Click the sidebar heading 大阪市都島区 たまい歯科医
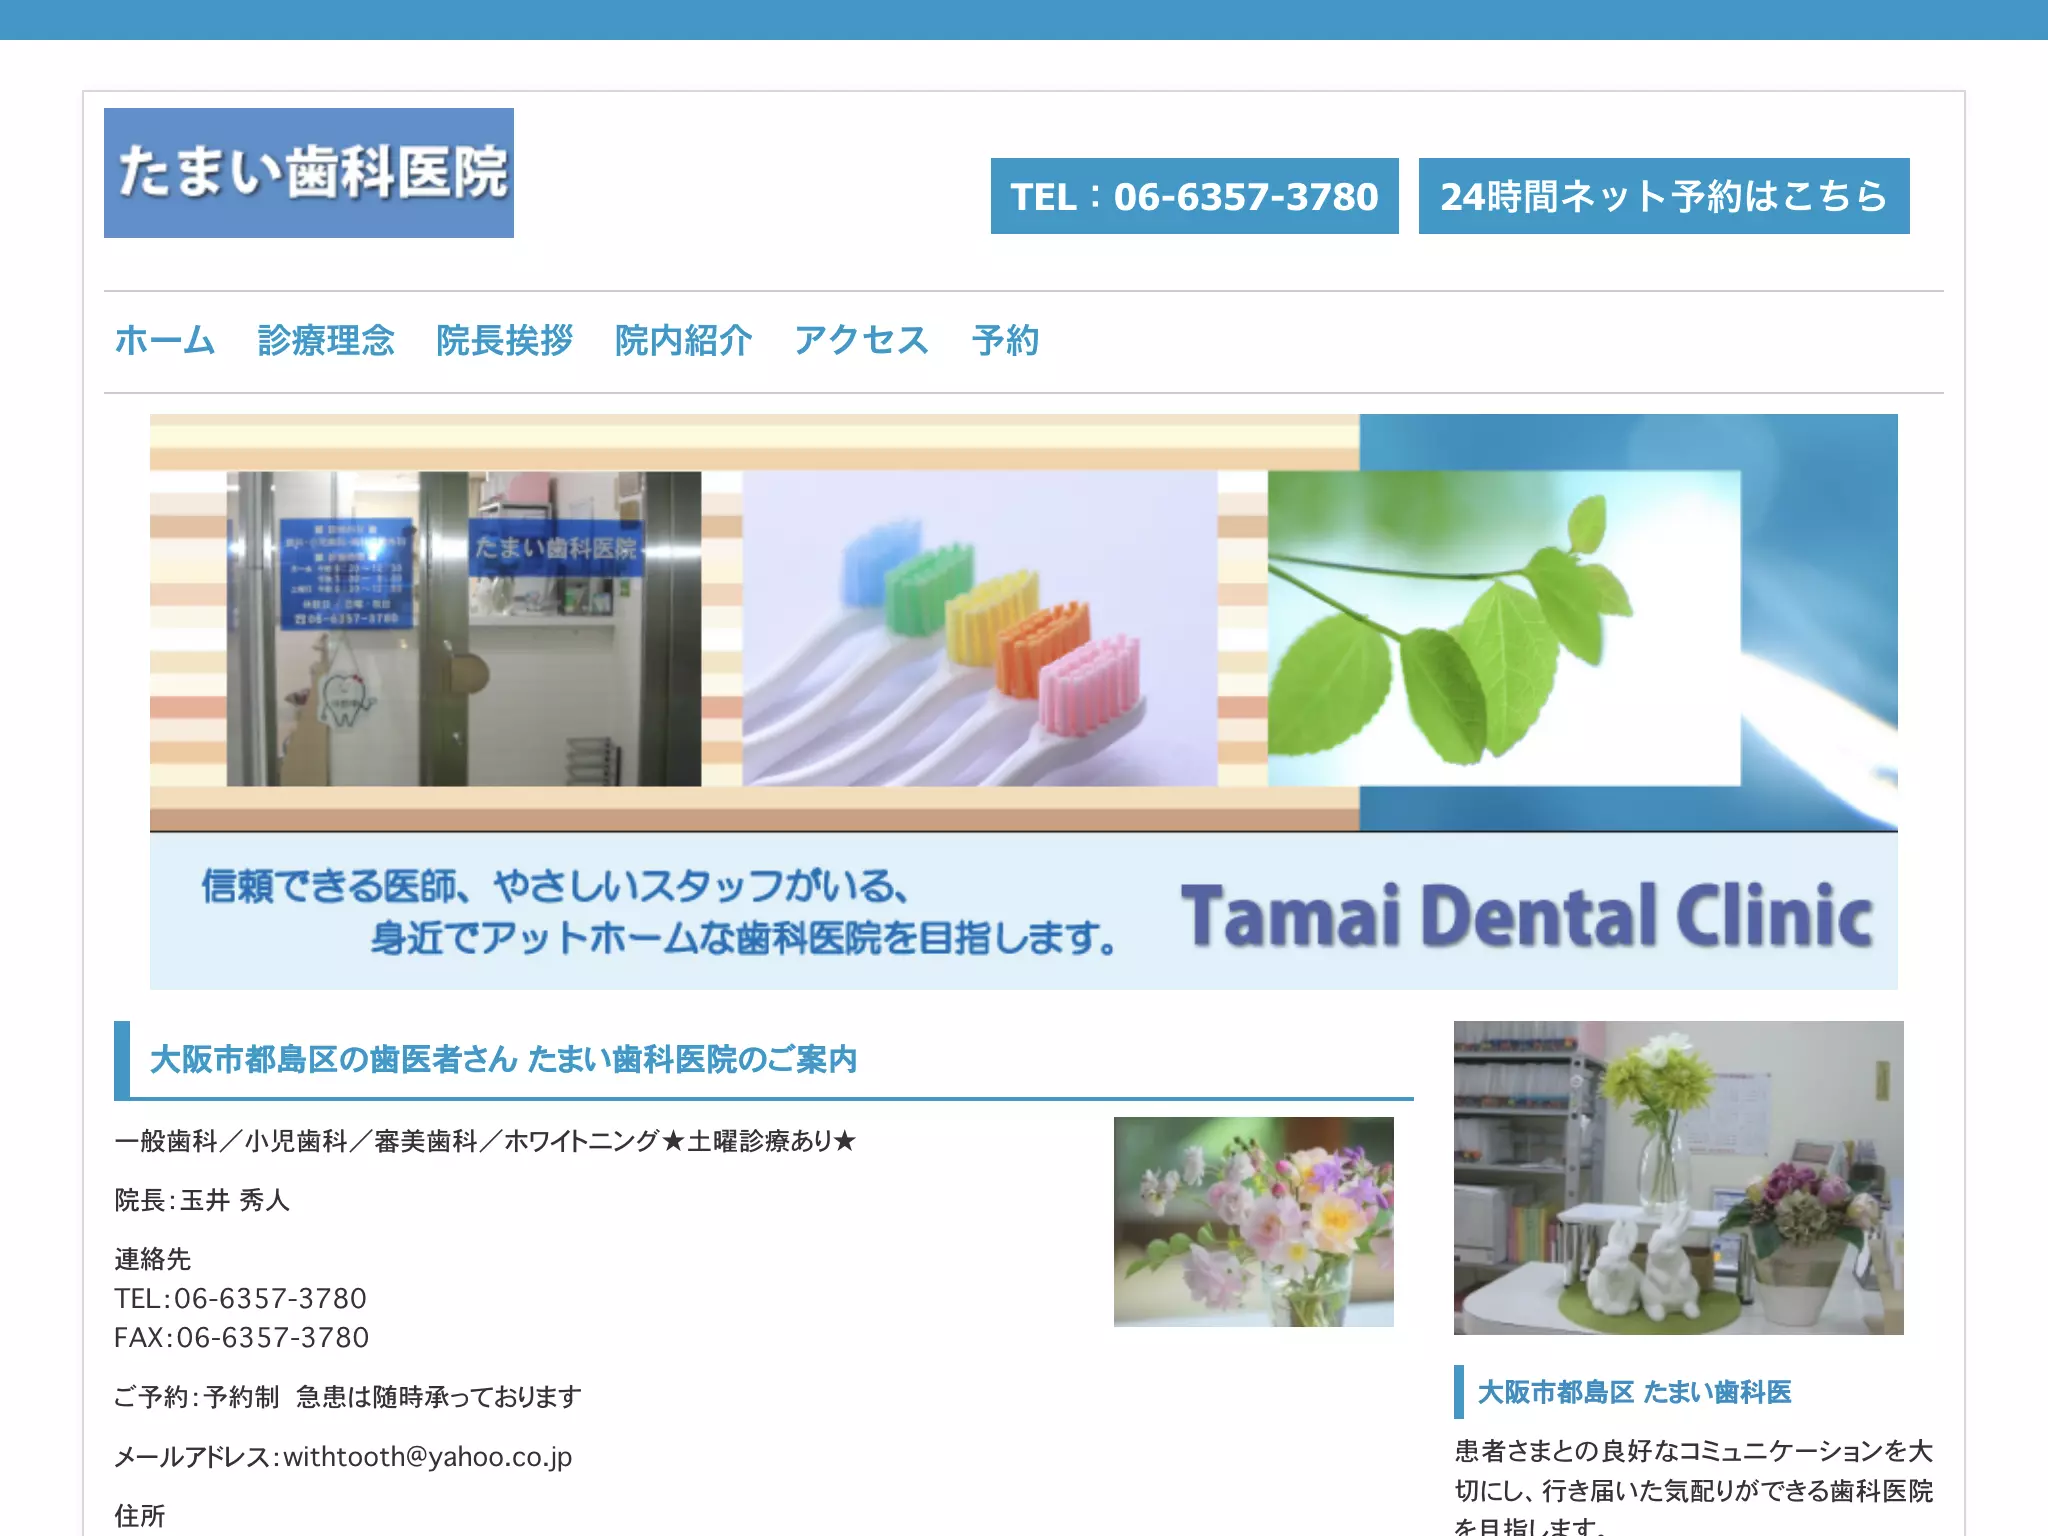The image size is (2048, 1536). [x=1634, y=1392]
